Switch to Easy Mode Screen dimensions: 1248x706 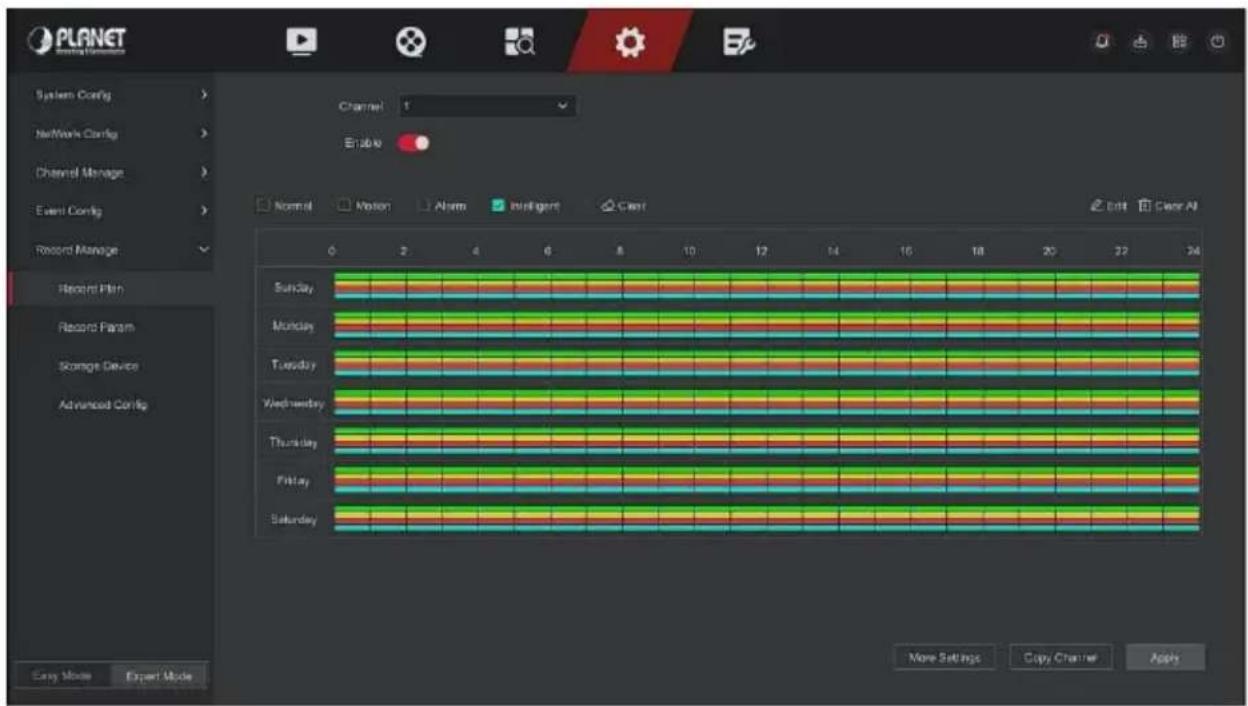(64, 676)
